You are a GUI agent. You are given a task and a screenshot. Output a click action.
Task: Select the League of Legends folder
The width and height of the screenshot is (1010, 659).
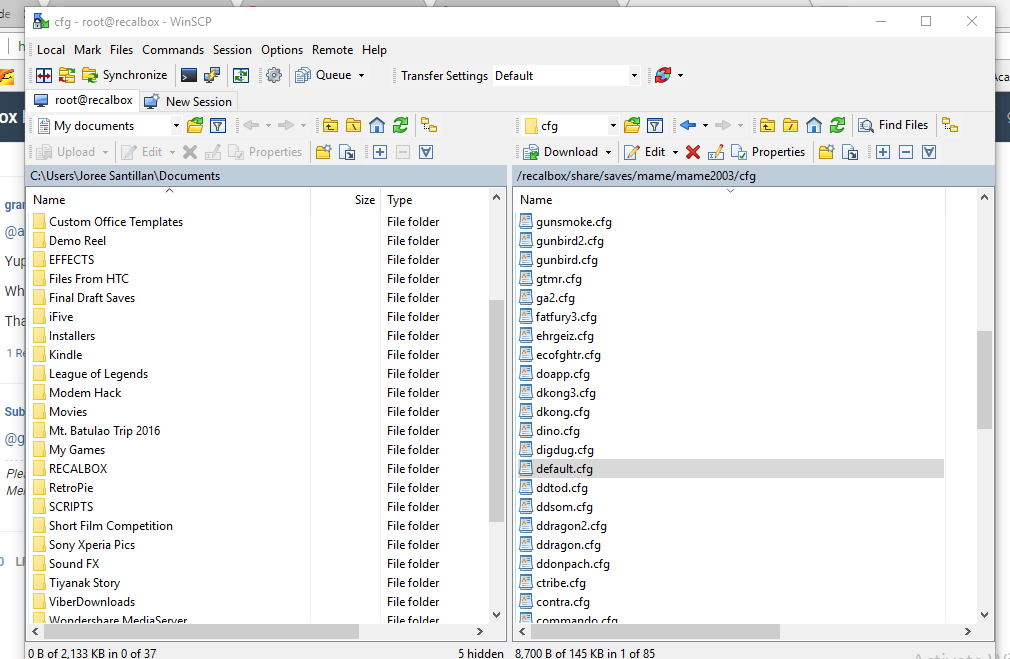99,374
